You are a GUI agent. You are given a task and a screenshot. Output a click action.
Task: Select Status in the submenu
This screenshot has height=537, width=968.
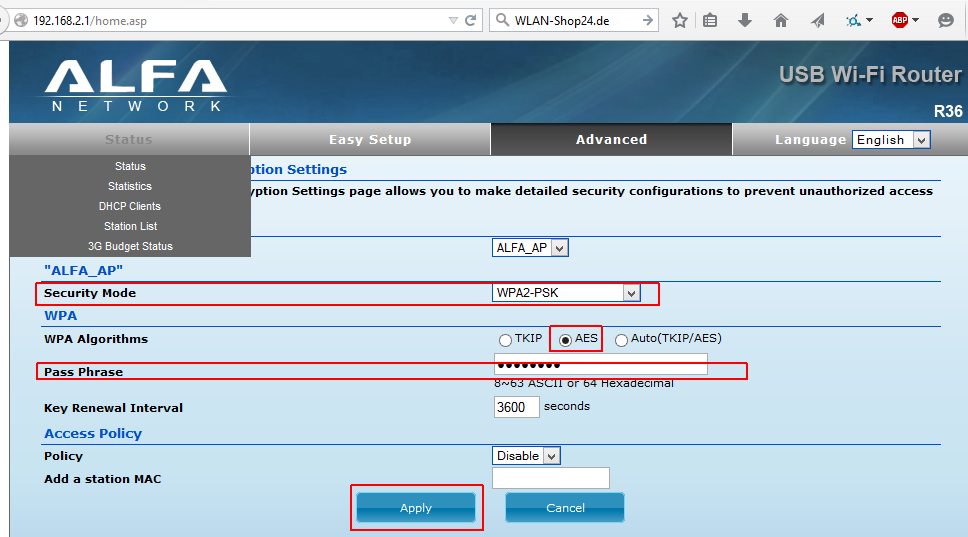[130, 166]
